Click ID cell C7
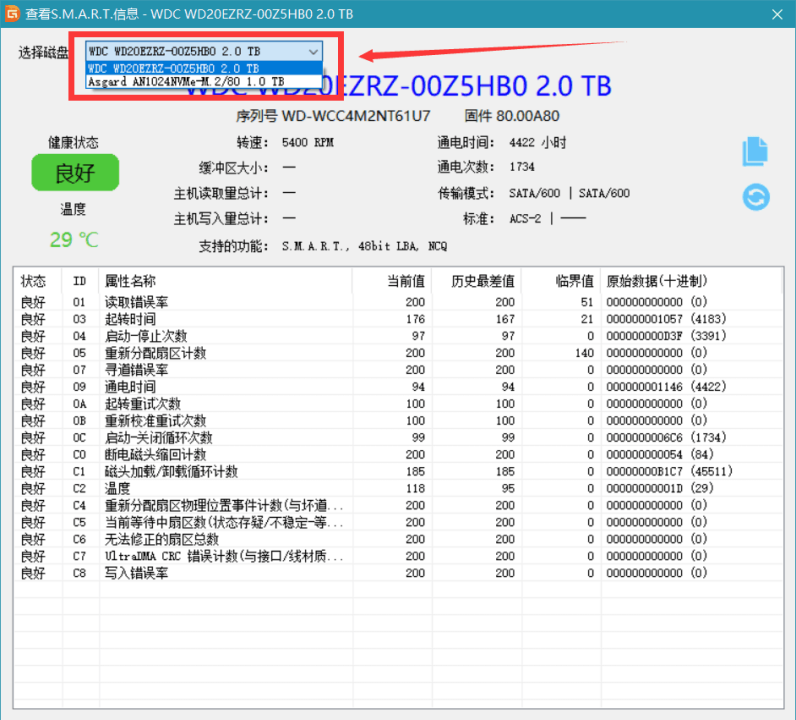This screenshot has height=720, width=796. 79,556
